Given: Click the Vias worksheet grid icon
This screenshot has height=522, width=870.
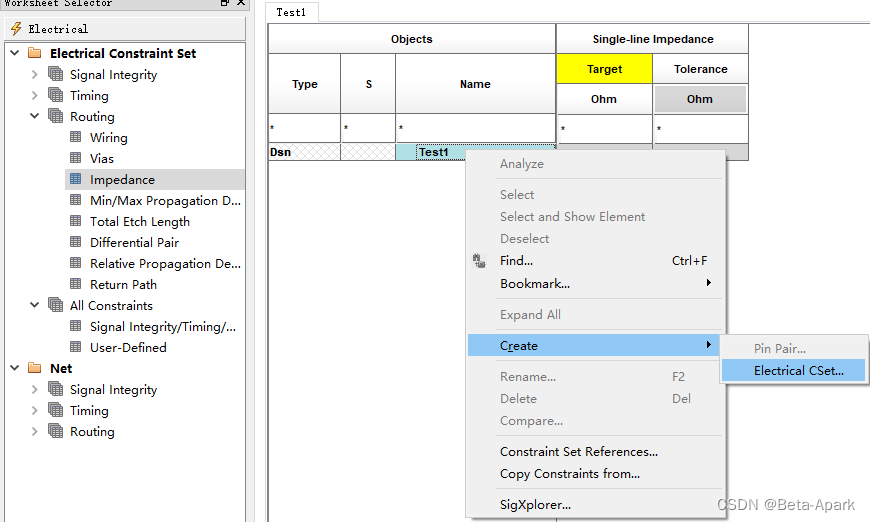Looking at the screenshot, I should pyautogui.click(x=76, y=159).
